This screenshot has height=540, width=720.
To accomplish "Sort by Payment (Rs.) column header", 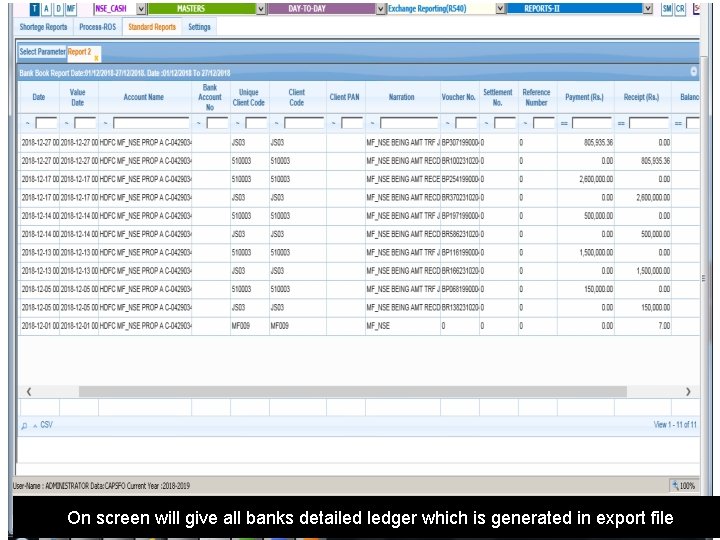I will point(585,97).
